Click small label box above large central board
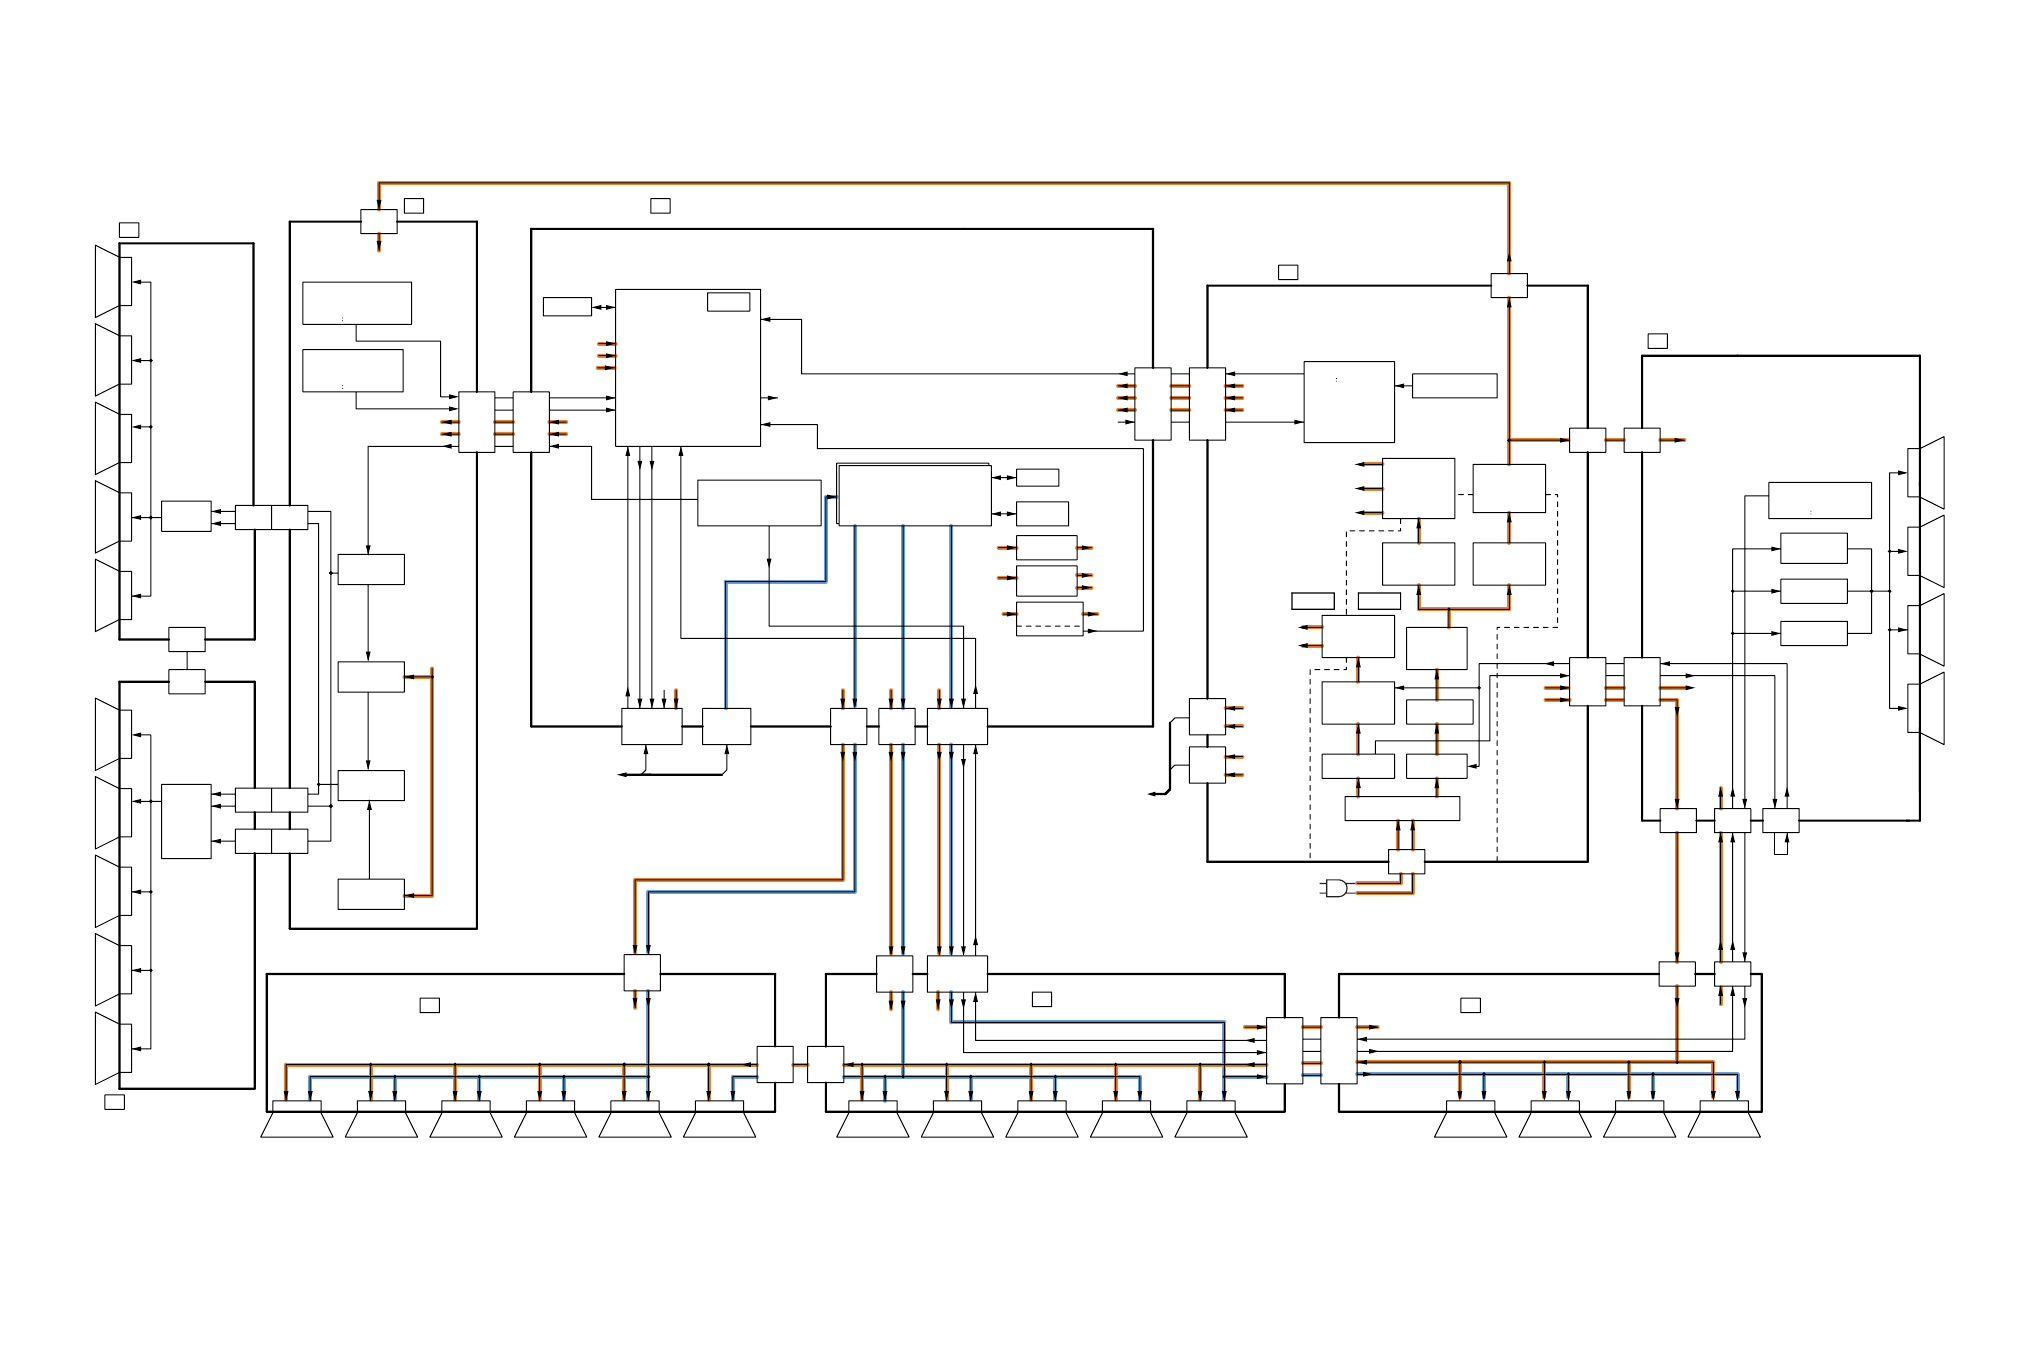Image resolution: width=2024 pixels, height=1361 pixels. pos(660,206)
